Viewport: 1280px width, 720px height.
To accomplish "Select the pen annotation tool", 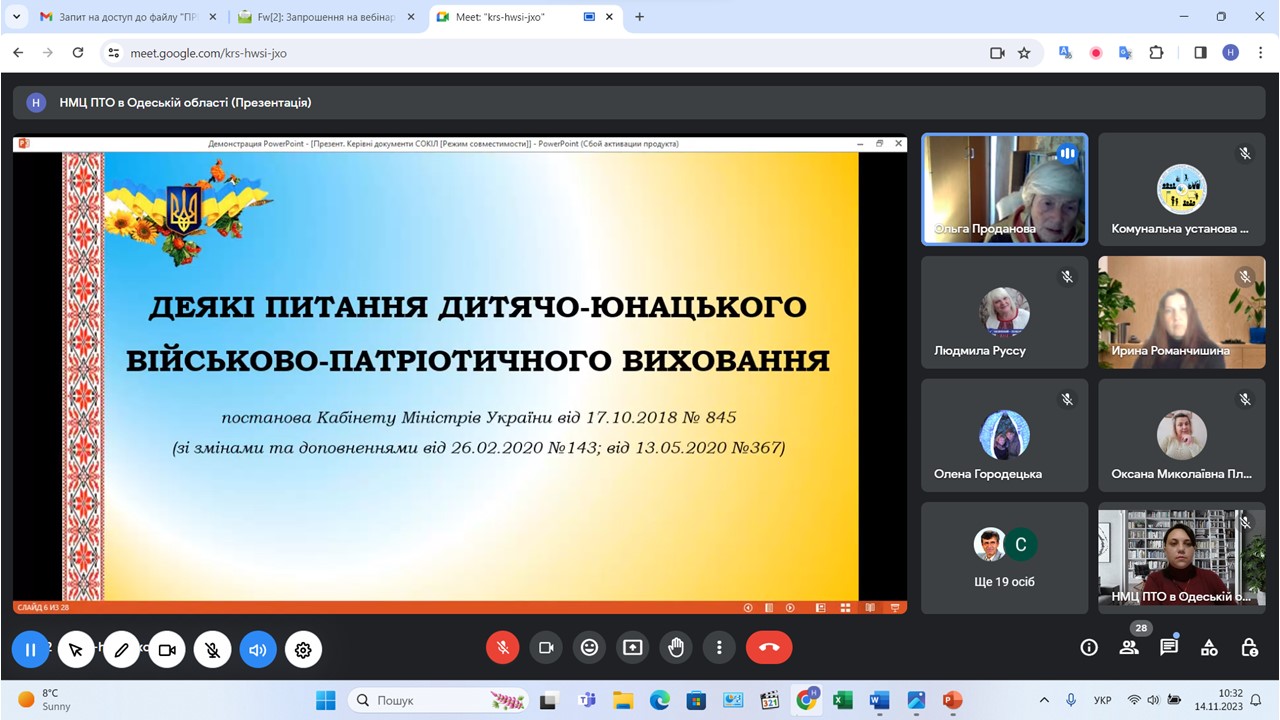I will 121,650.
